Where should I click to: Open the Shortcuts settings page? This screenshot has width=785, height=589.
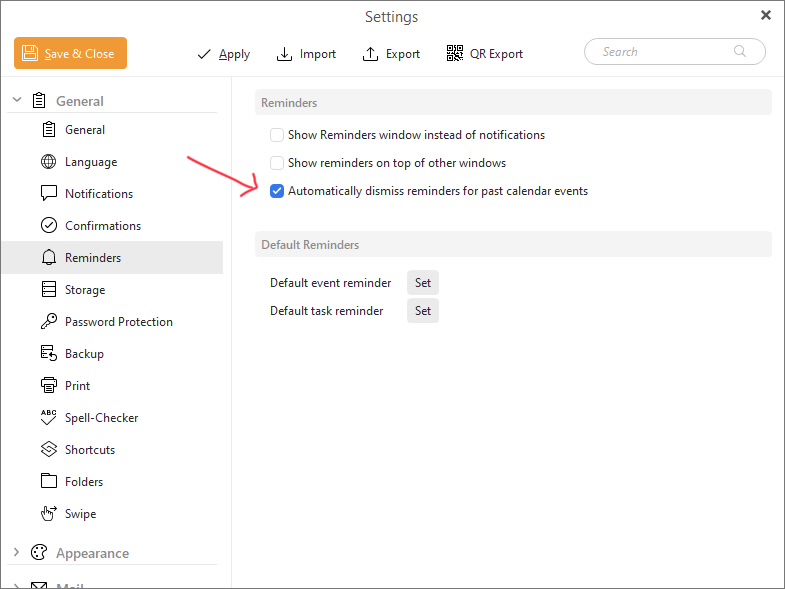coord(89,450)
